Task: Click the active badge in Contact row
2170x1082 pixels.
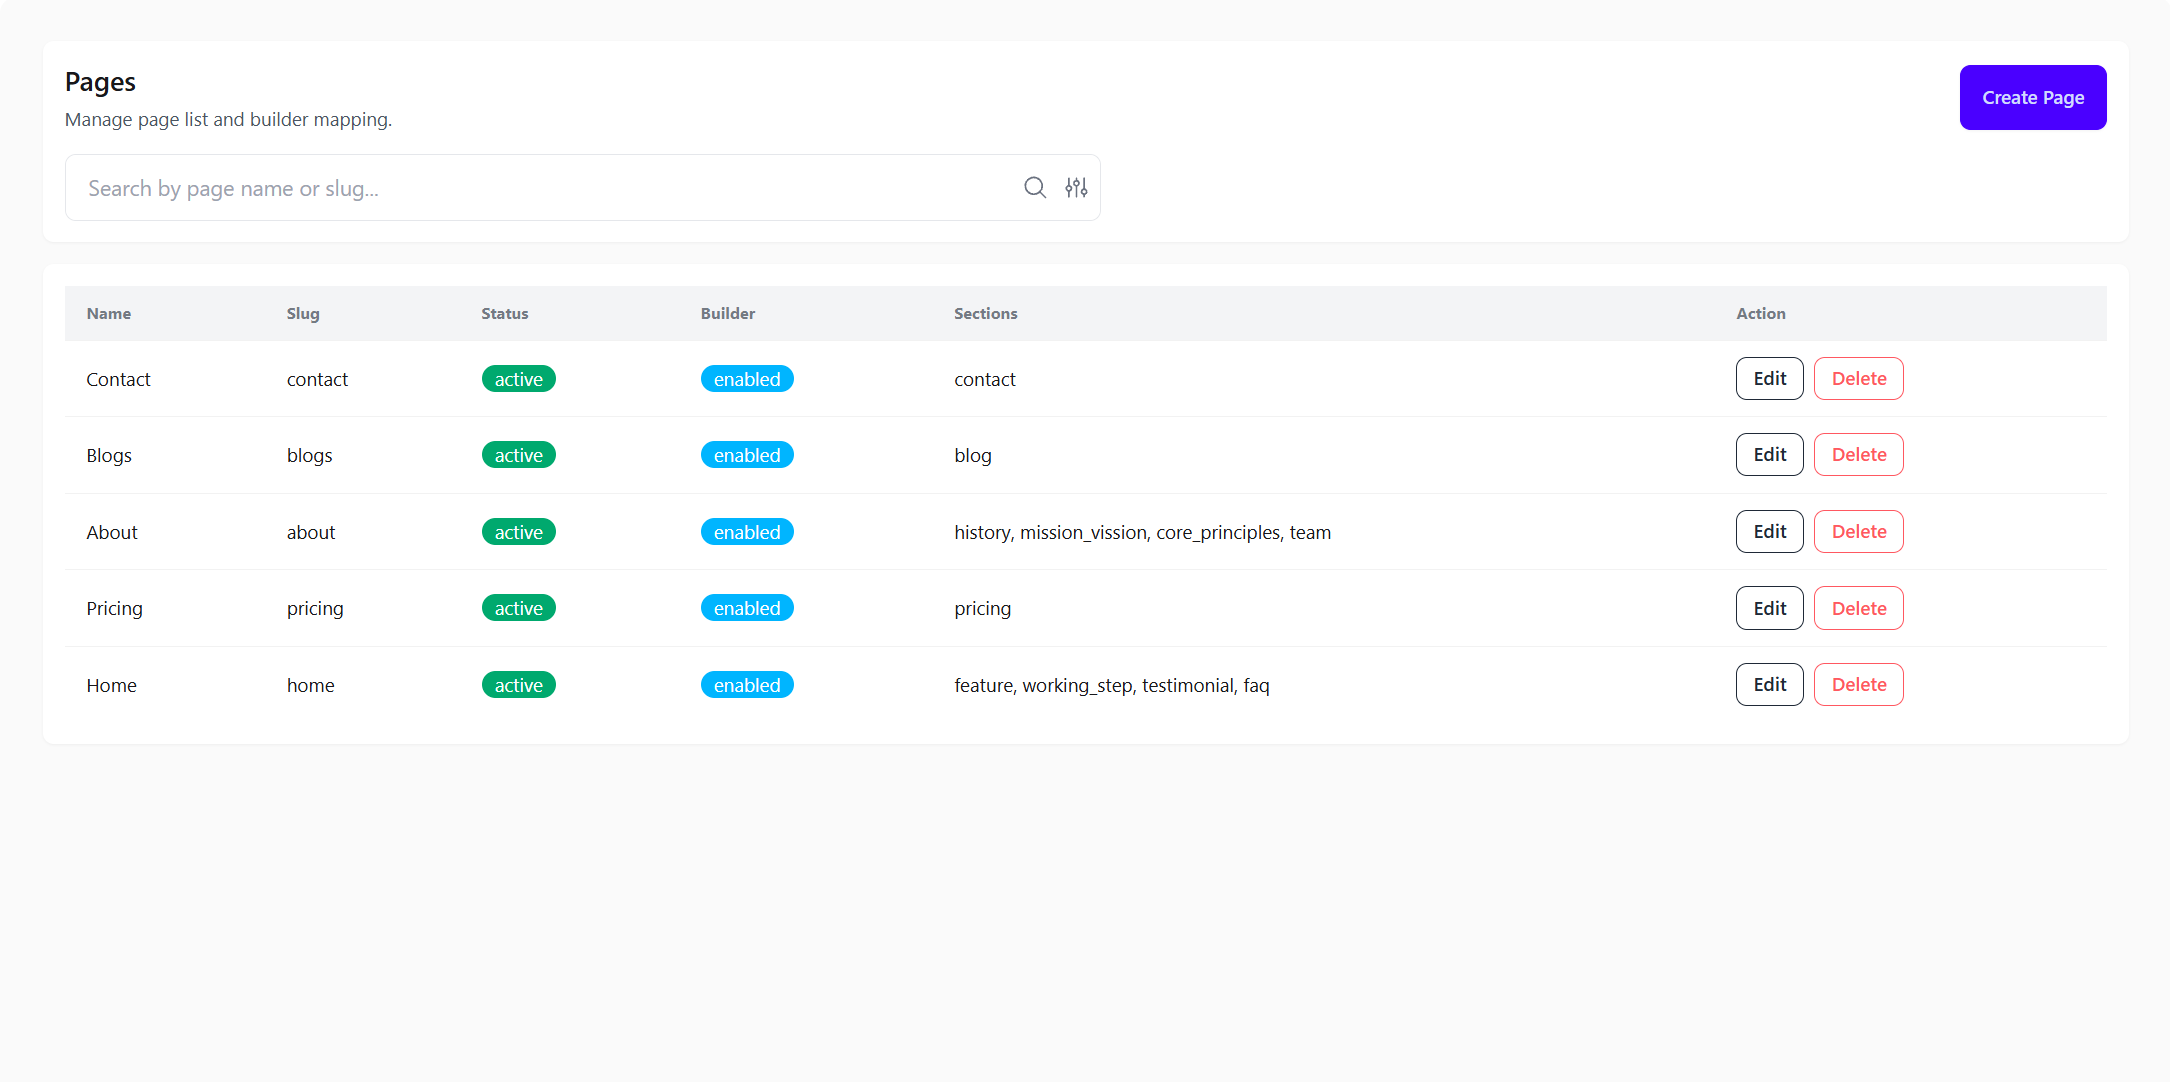Action: coord(519,379)
